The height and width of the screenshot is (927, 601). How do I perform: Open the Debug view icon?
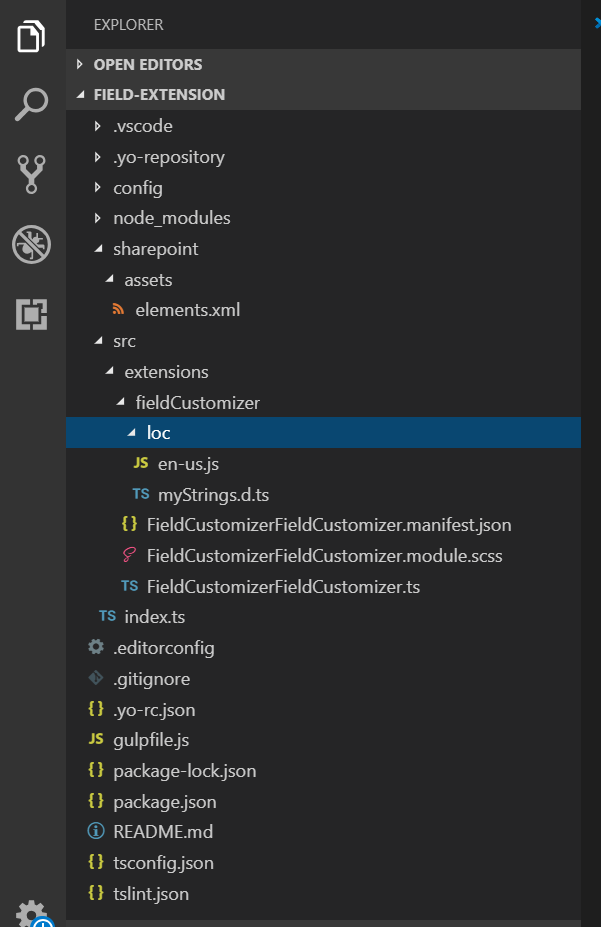coord(31,244)
